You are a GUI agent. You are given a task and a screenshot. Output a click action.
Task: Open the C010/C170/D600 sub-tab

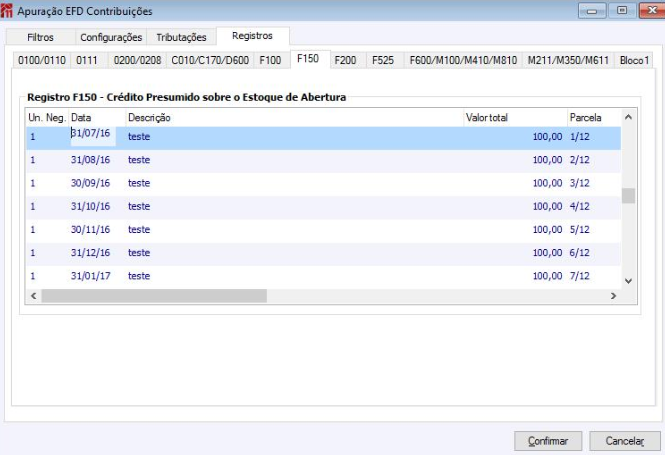coord(210,60)
